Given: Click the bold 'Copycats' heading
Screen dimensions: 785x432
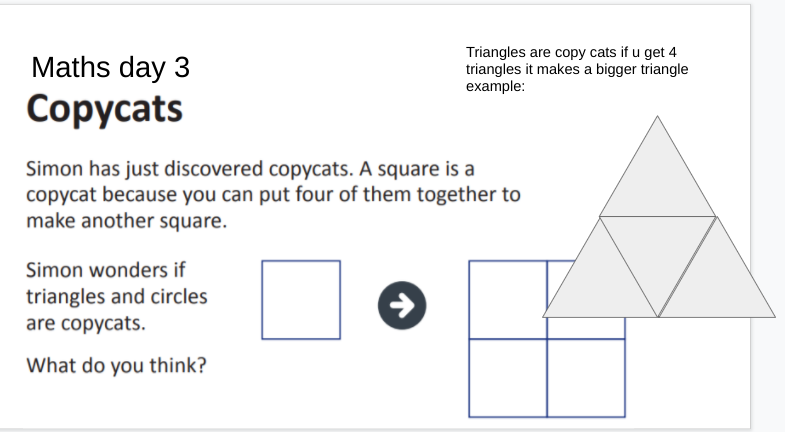Looking at the screenshot, I should coord(105,109).
